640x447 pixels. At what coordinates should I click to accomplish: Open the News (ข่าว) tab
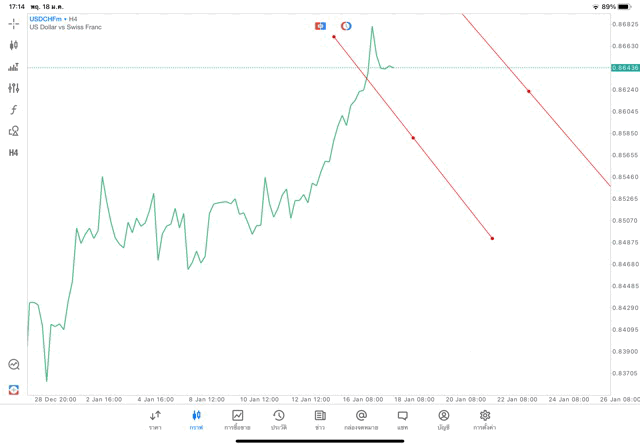pyautogui.click(x=320, y=420)
